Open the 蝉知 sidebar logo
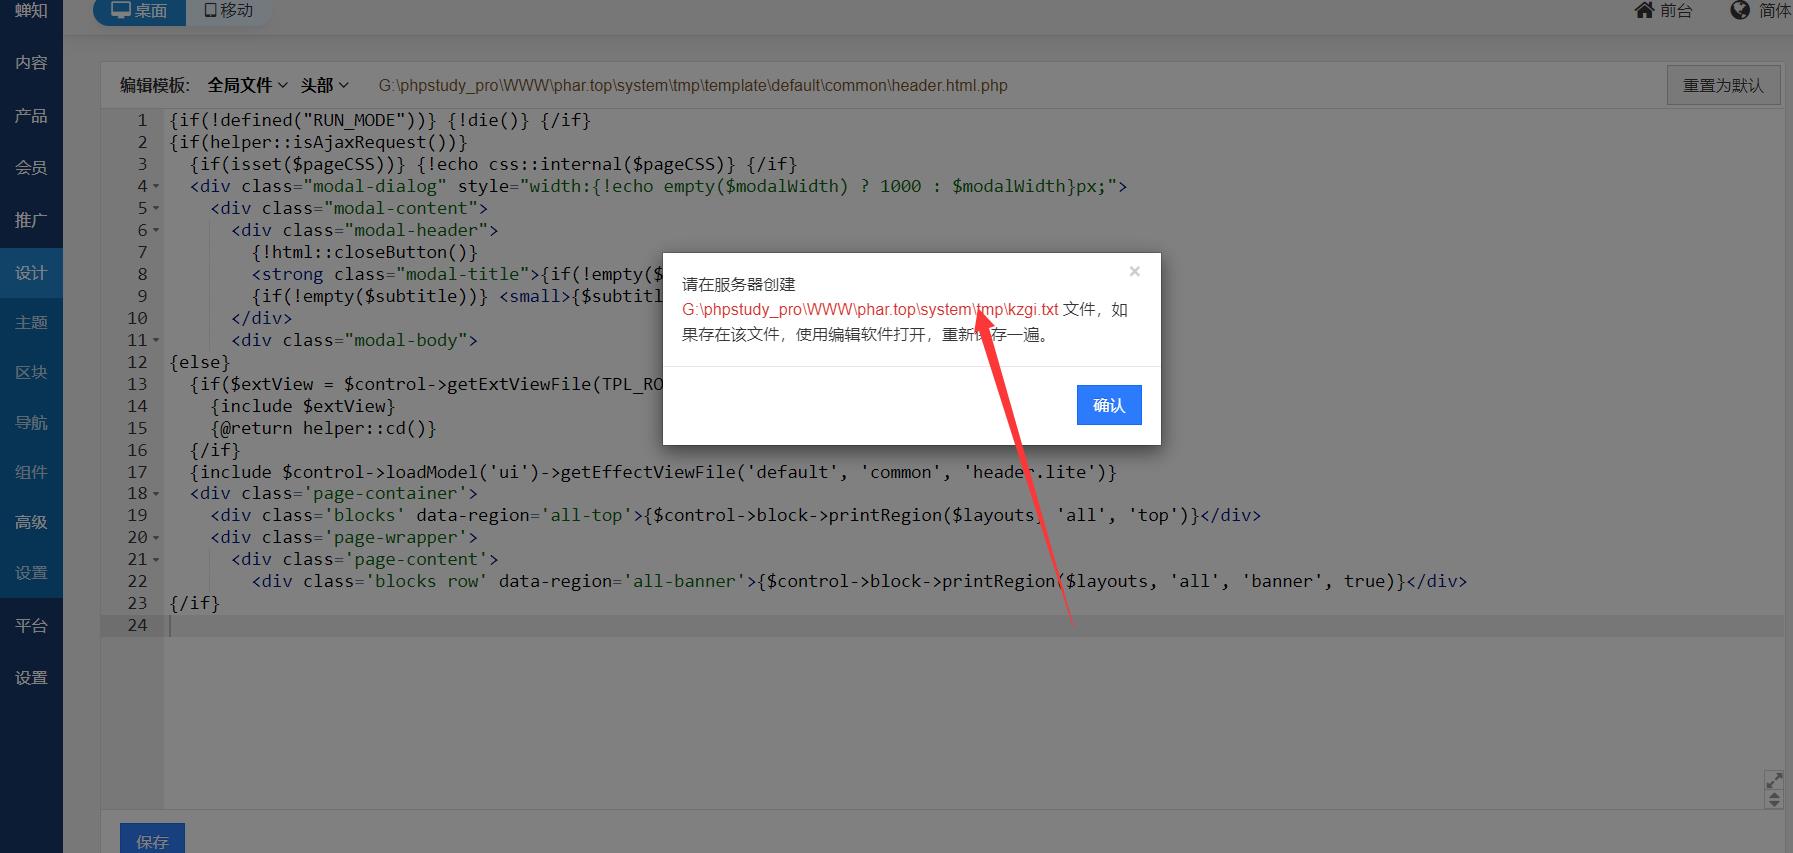Screen dimensions: 1793x853 tap(31, 11)
